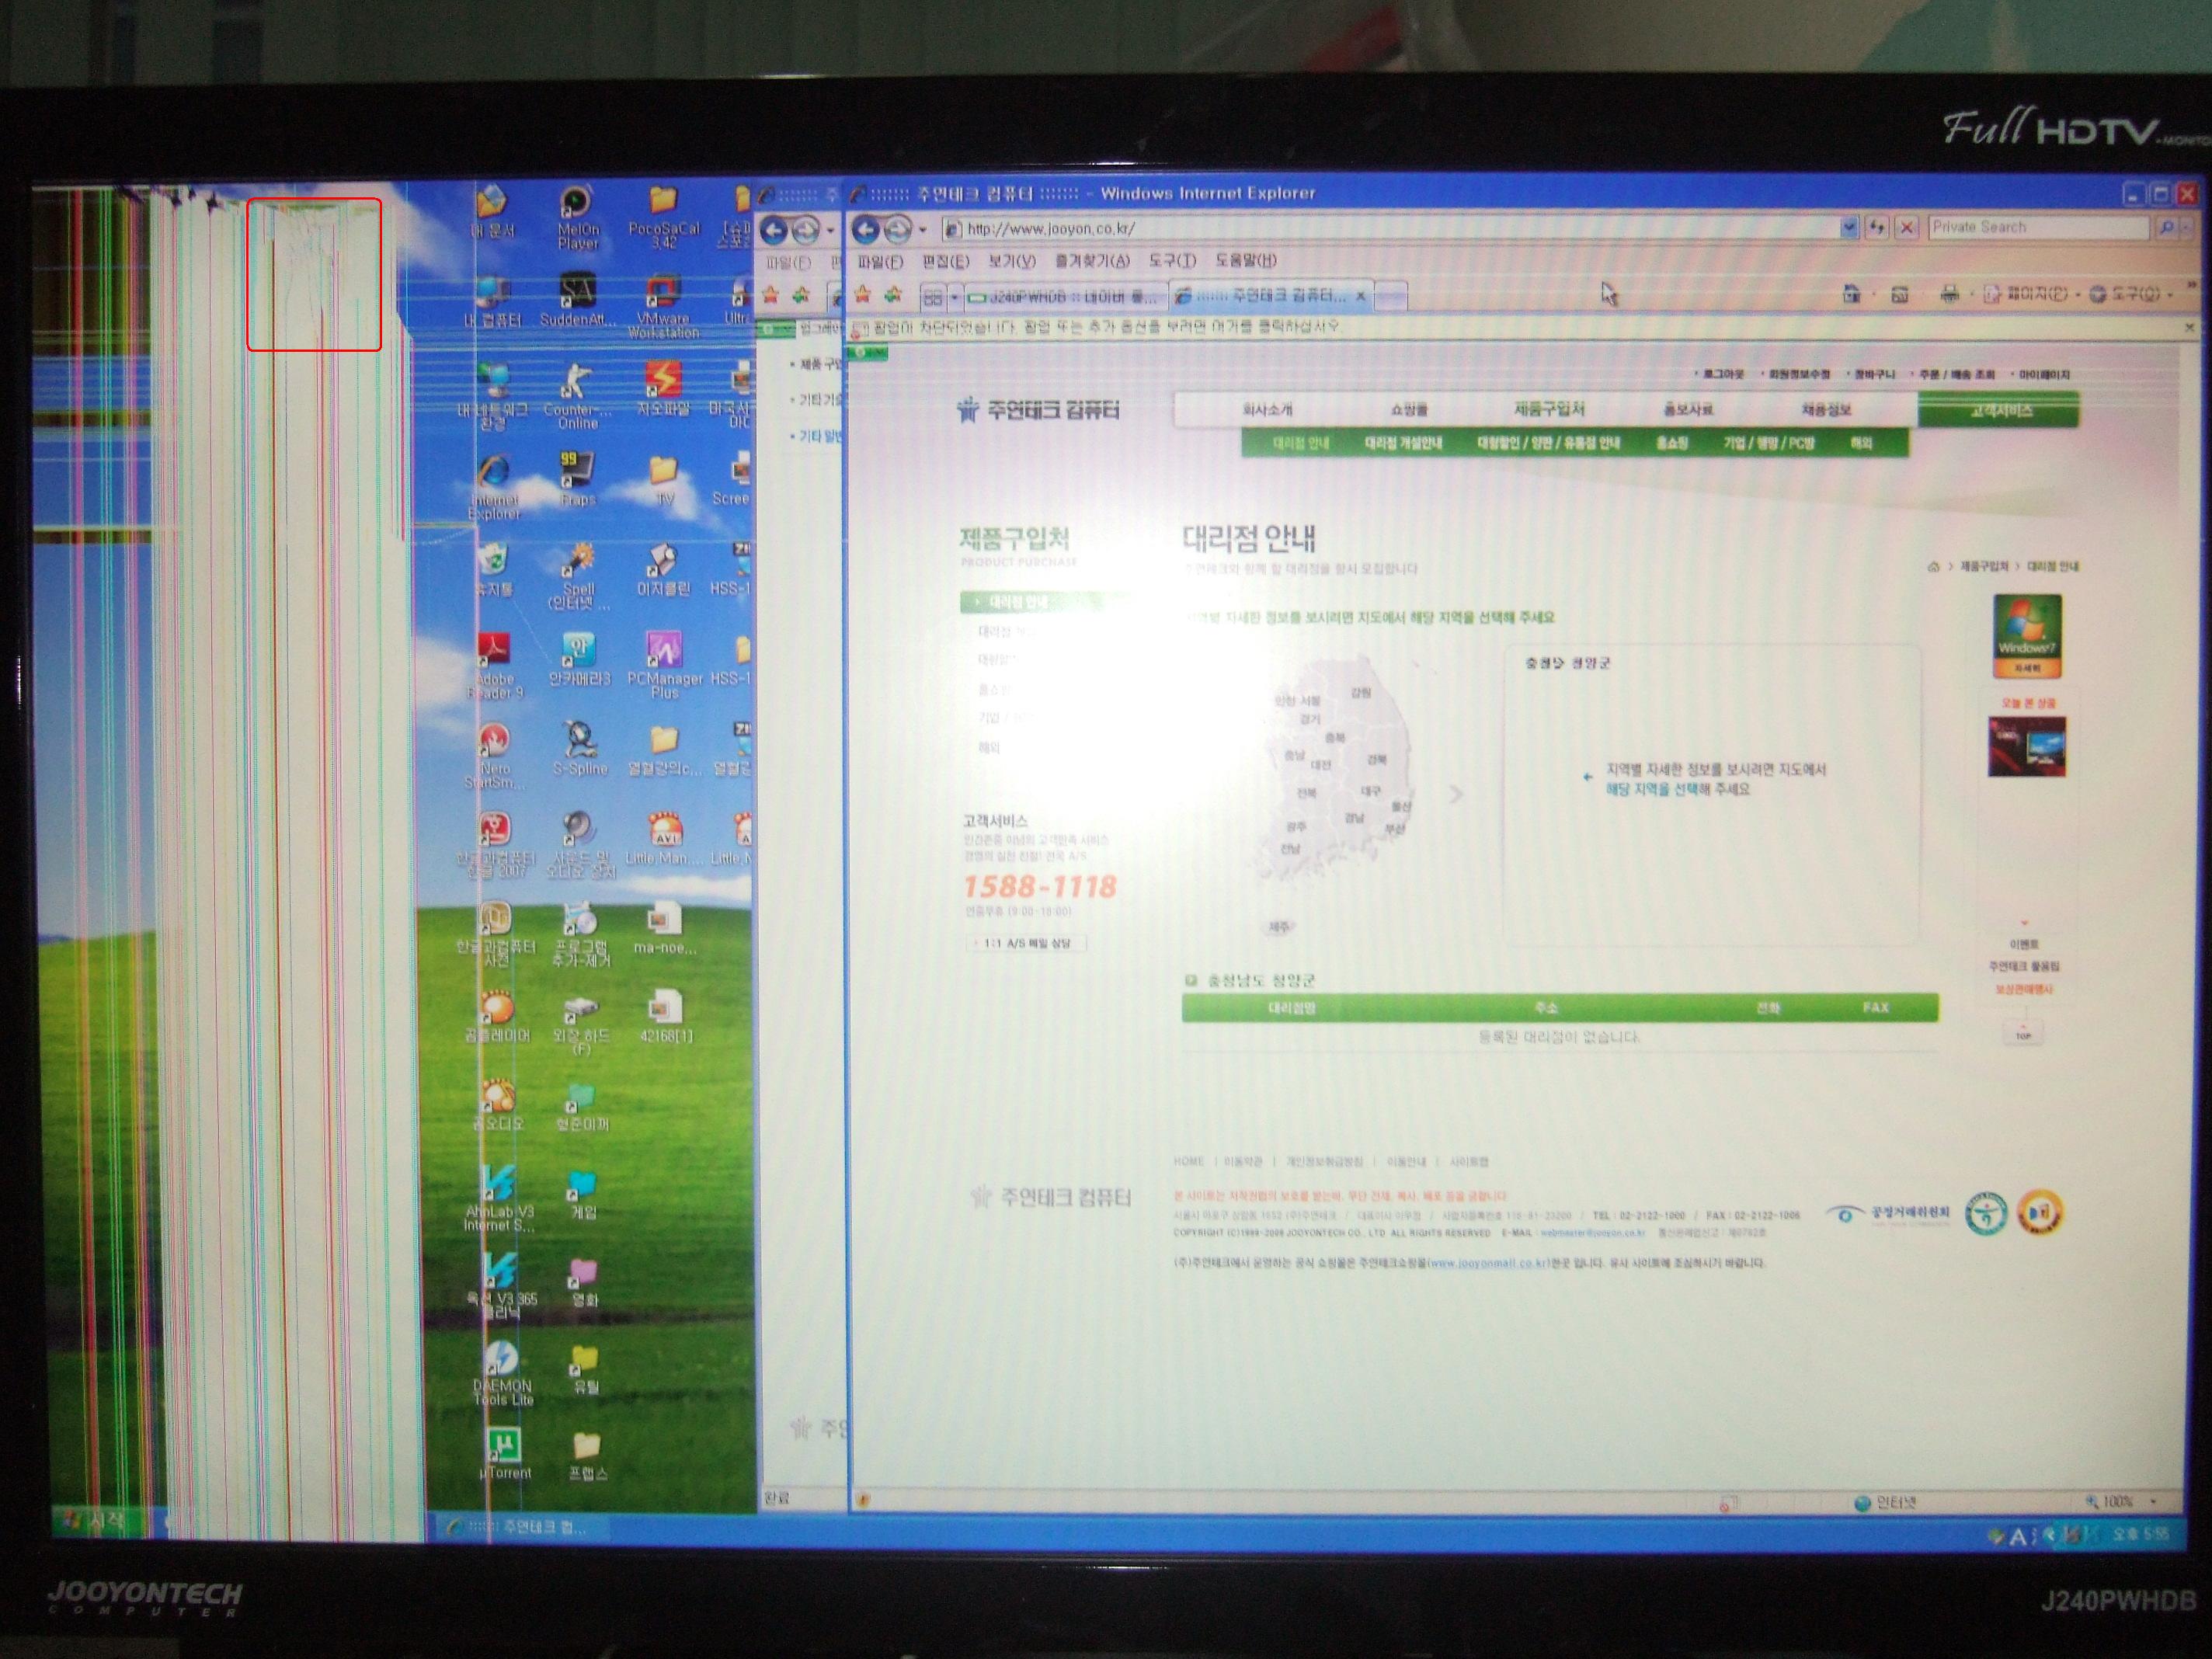Image resolution: width=2212 pixels, height=1659 pixels.
Task: Open the recent pages dropdown beside forward button
Action: [922, 230]
